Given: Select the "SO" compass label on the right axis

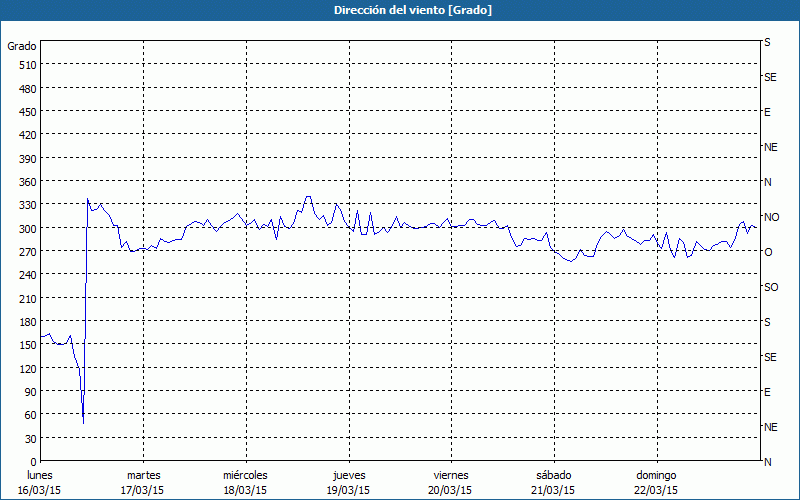Looking at the screenshot, I should 771,287.
